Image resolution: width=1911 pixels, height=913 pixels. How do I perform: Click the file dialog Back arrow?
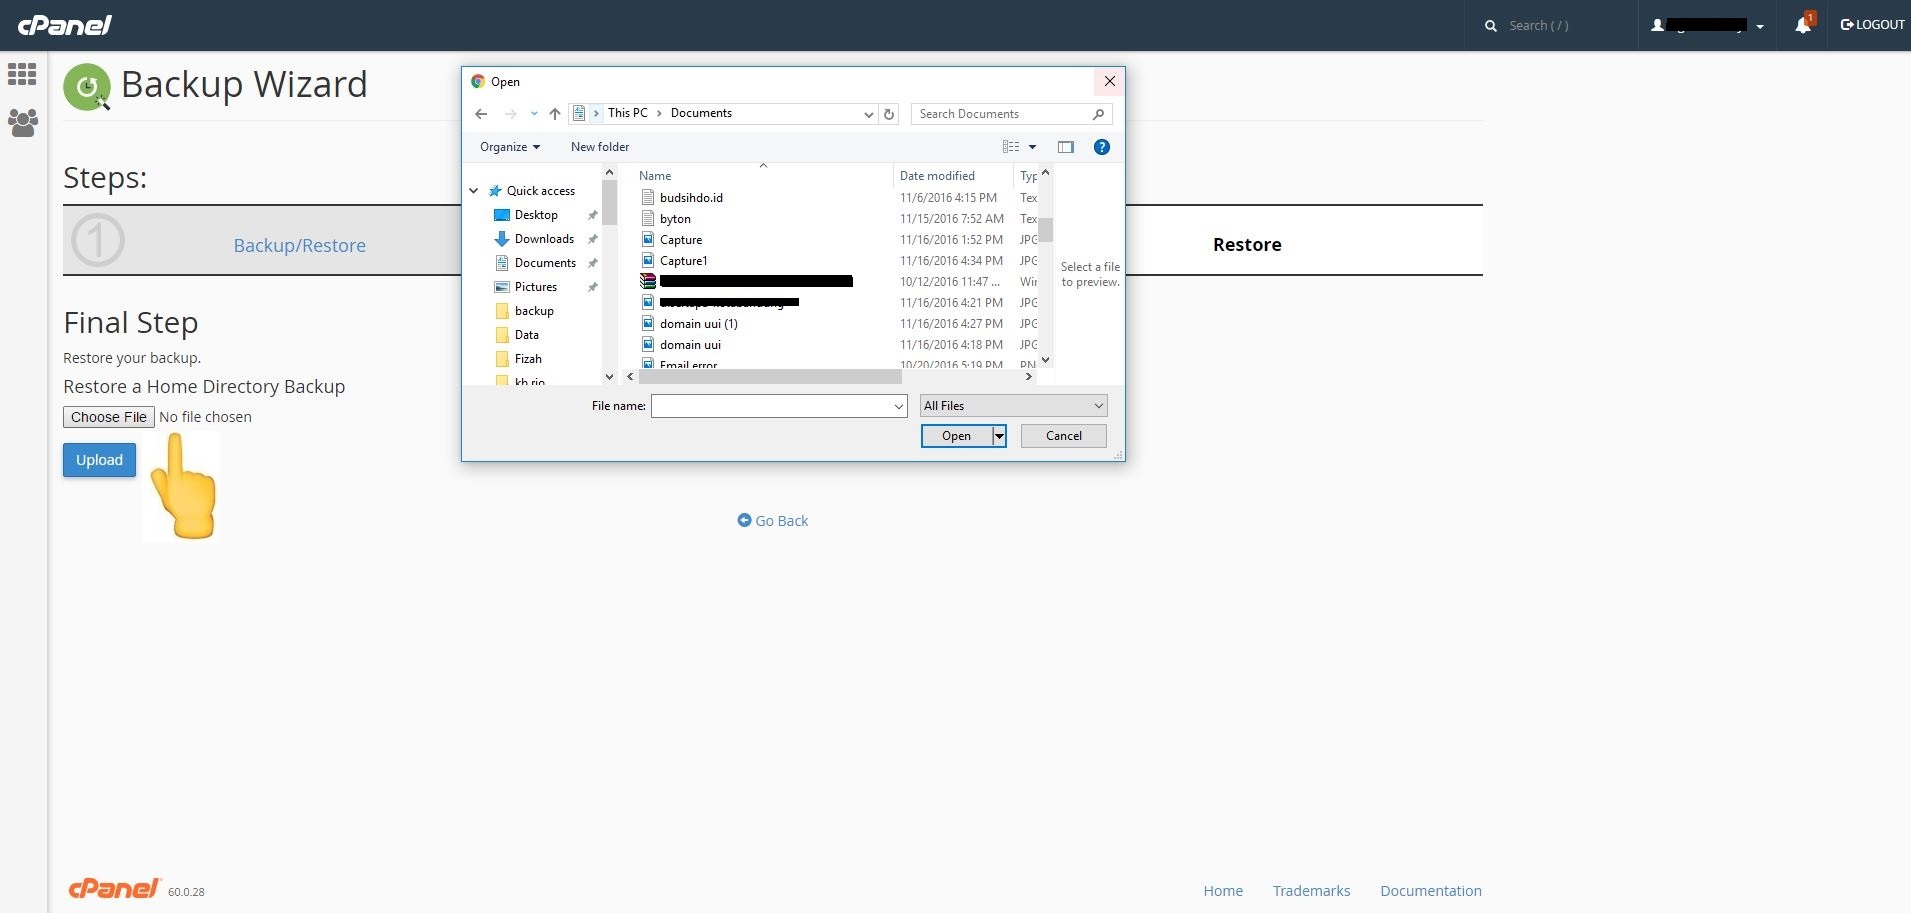point(481,114)
